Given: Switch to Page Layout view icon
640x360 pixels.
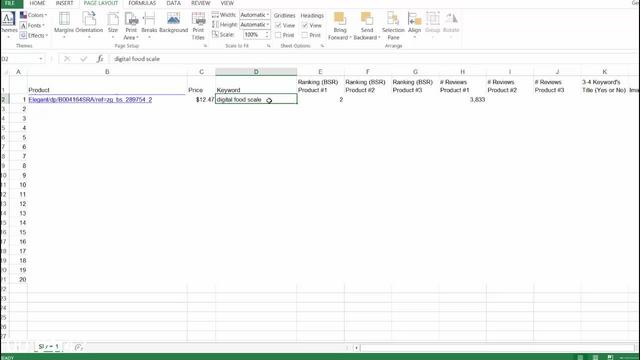Looking at the screenshot, I should coord(595,357).
